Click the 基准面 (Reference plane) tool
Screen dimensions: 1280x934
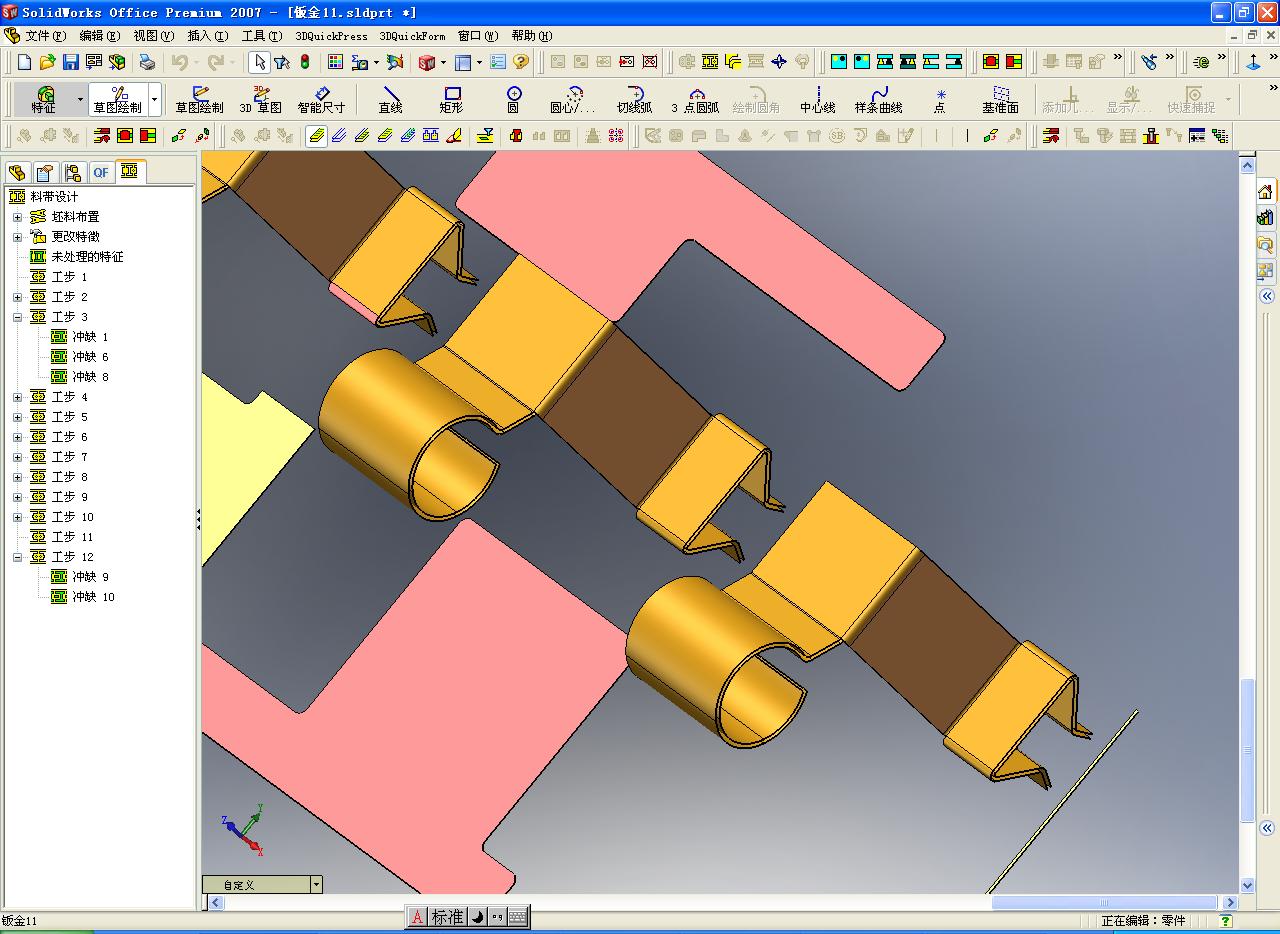click(x=1000, y=100)
